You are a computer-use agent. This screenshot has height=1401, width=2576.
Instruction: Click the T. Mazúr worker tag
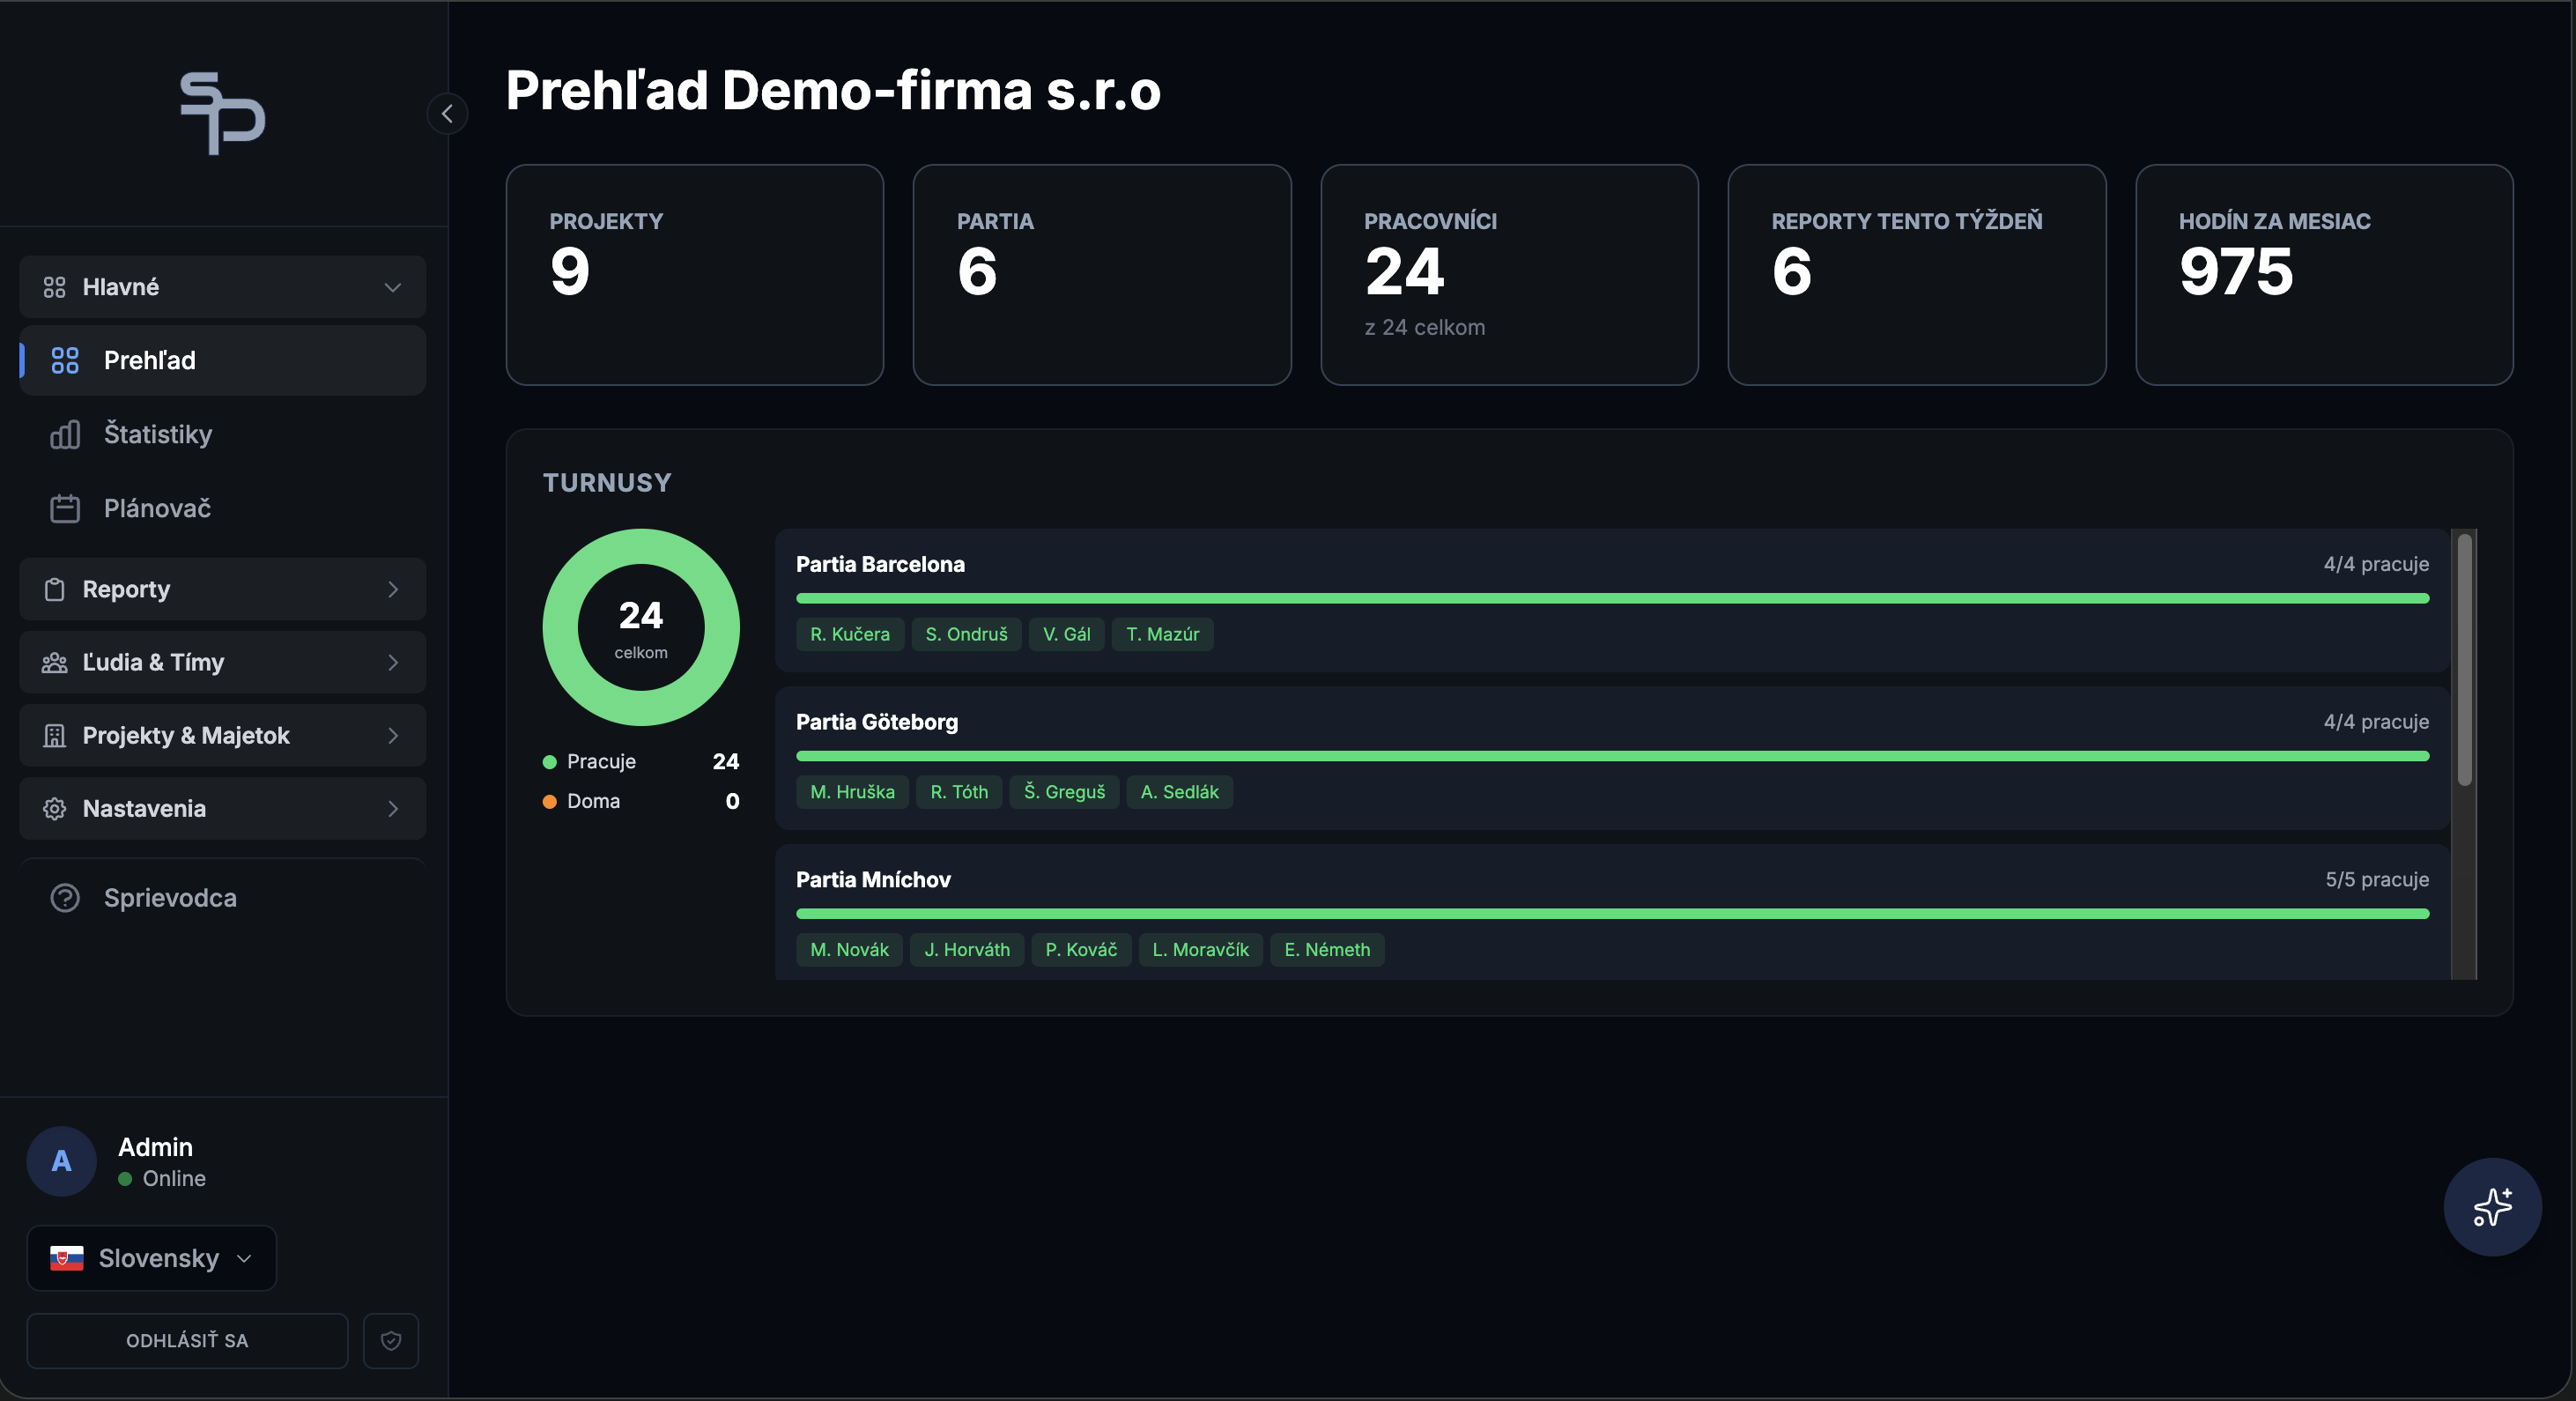[x=1162, y=634]
